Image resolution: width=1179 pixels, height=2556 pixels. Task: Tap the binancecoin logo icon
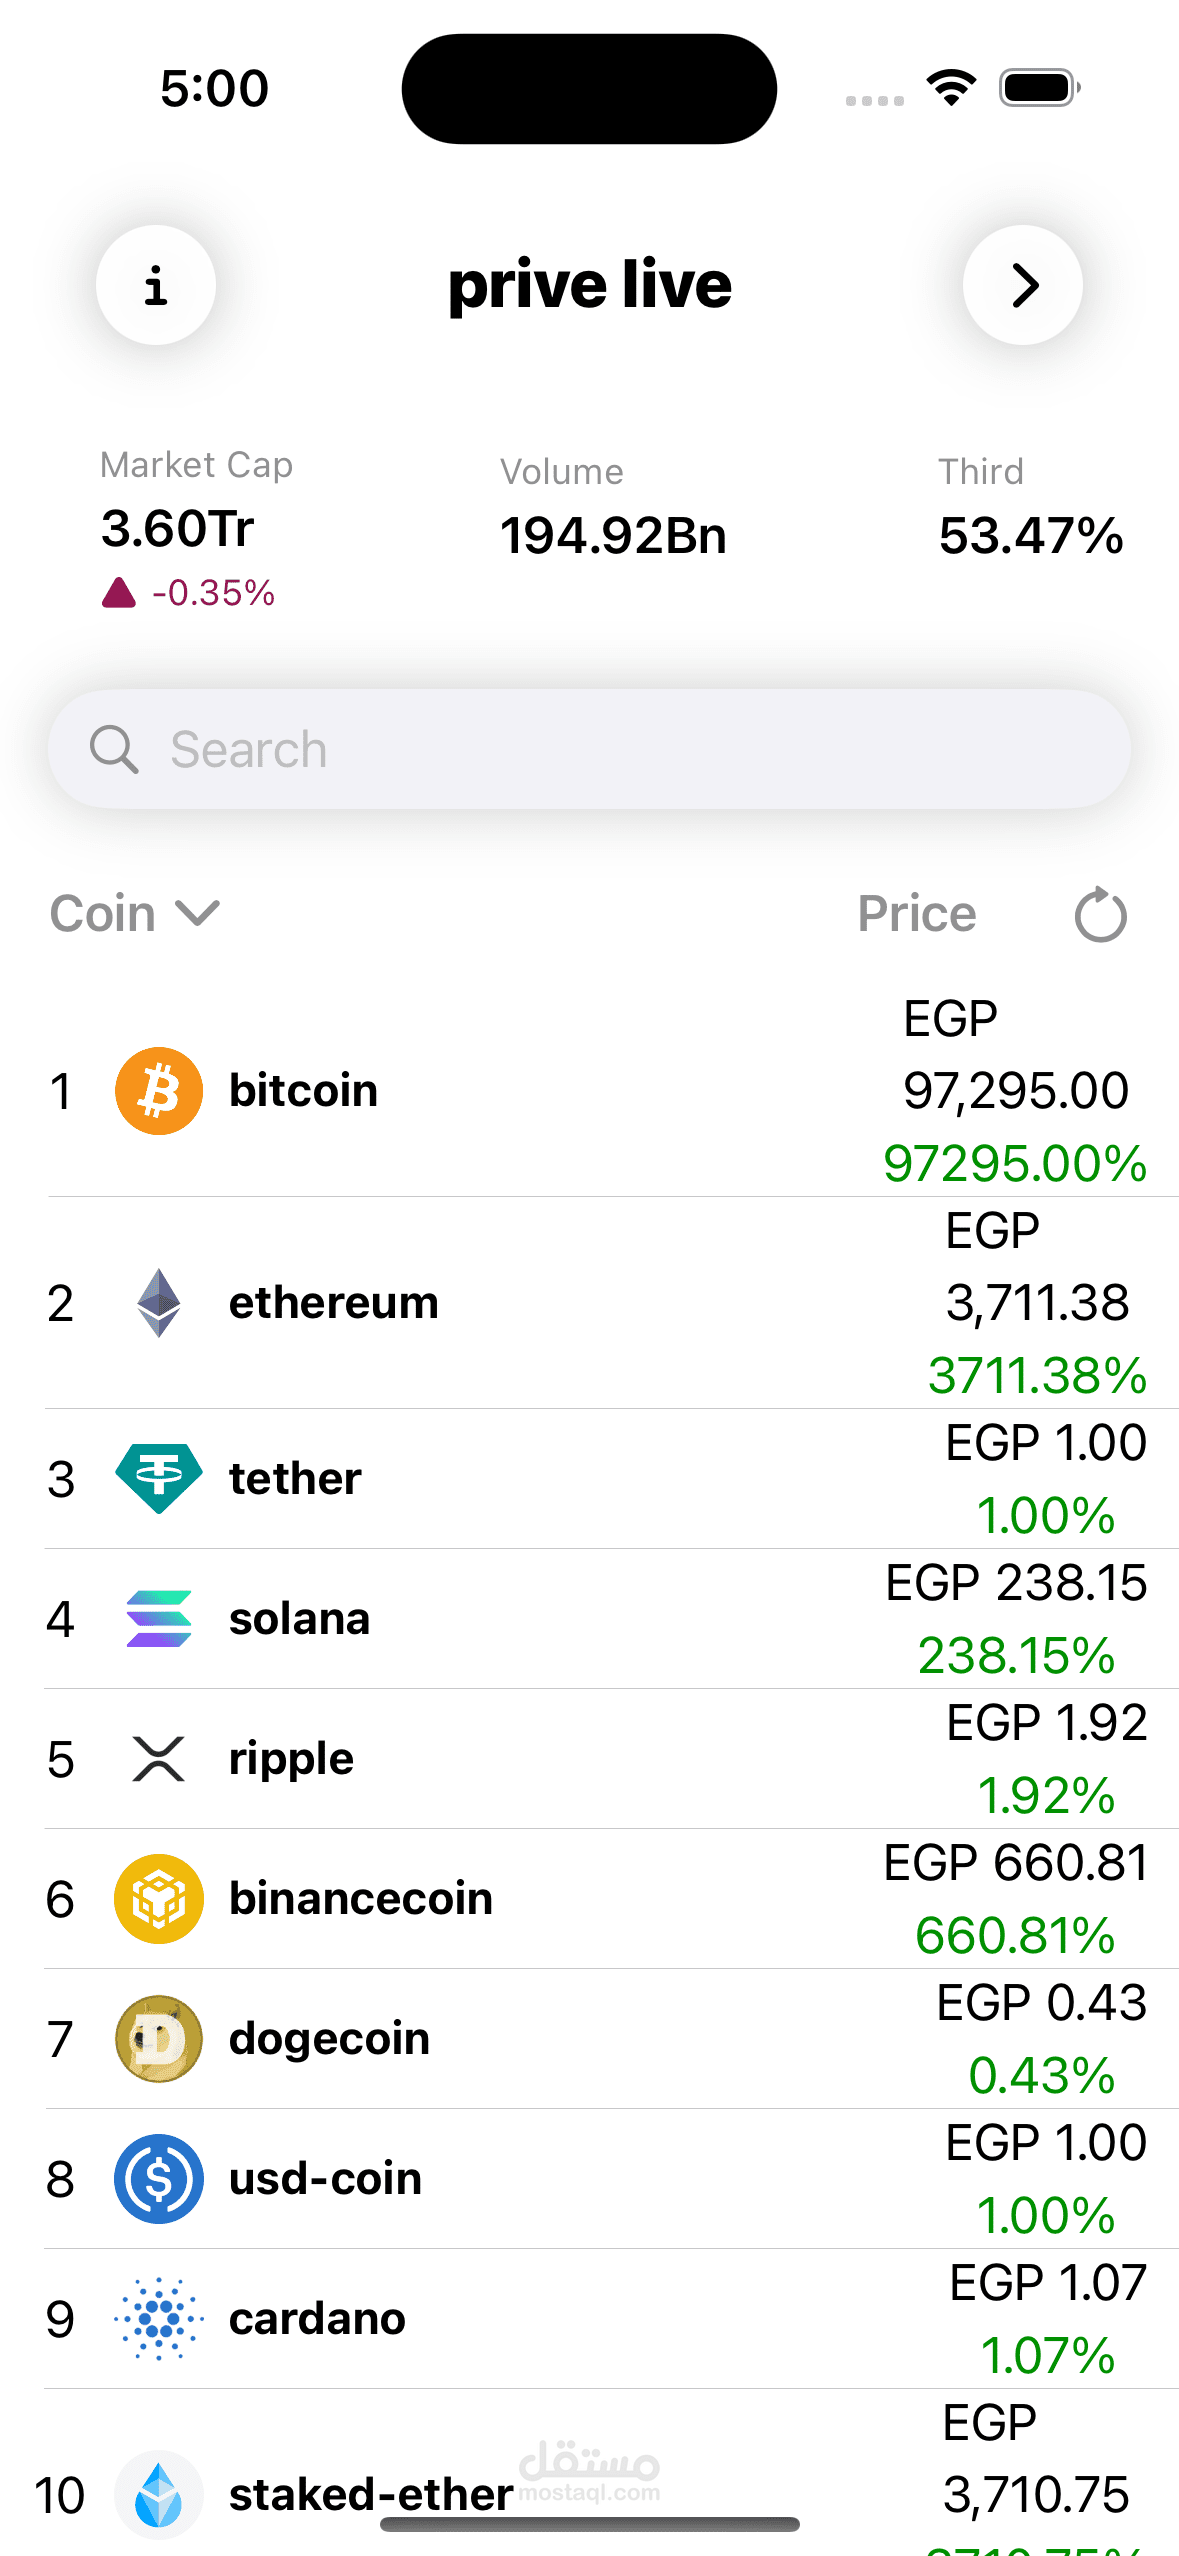[x=159, y=1898]
